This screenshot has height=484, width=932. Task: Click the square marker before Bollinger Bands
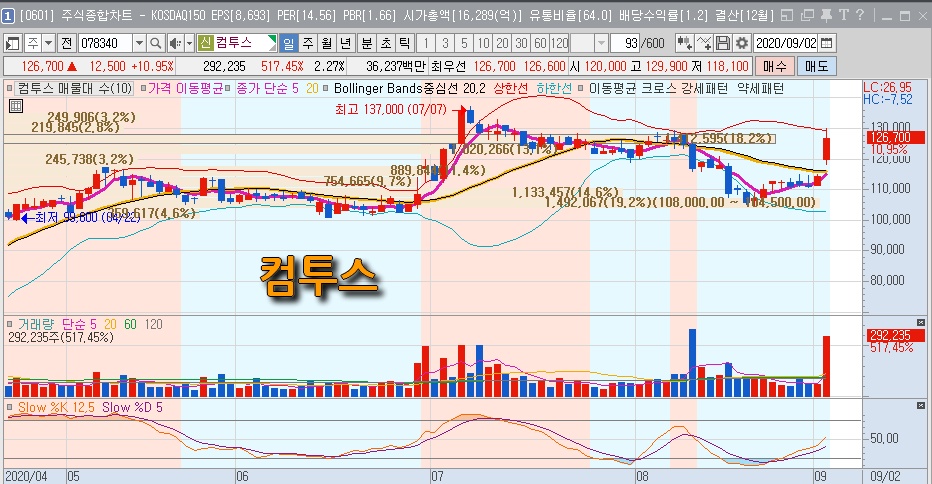point(325,89)
